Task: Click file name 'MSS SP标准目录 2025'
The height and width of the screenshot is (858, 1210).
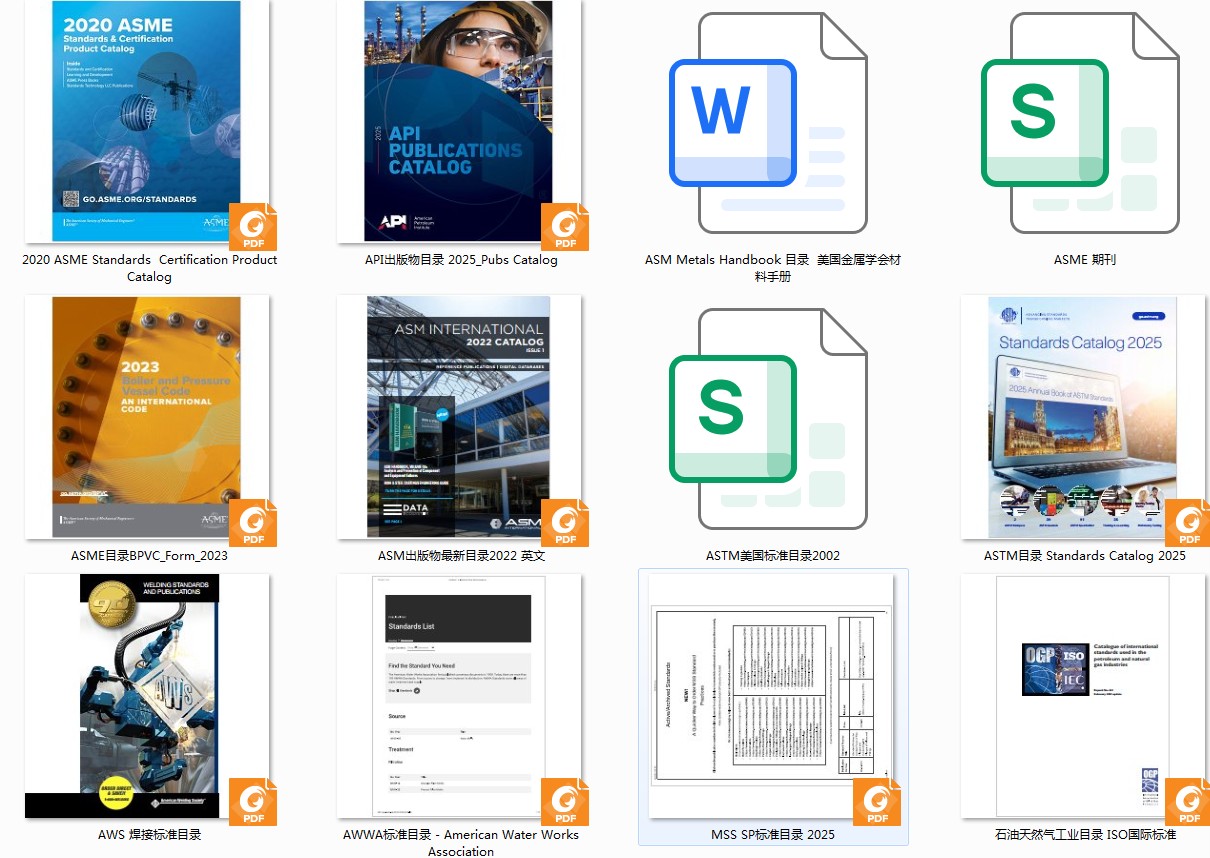Action: 773,834
